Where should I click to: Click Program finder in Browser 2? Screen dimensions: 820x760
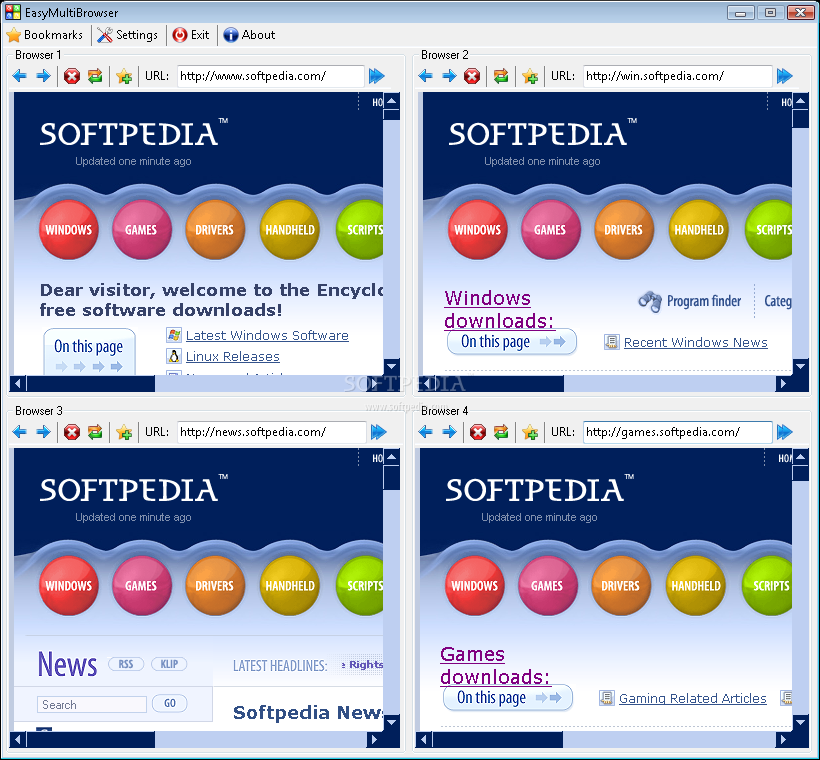tap(690, 301)
